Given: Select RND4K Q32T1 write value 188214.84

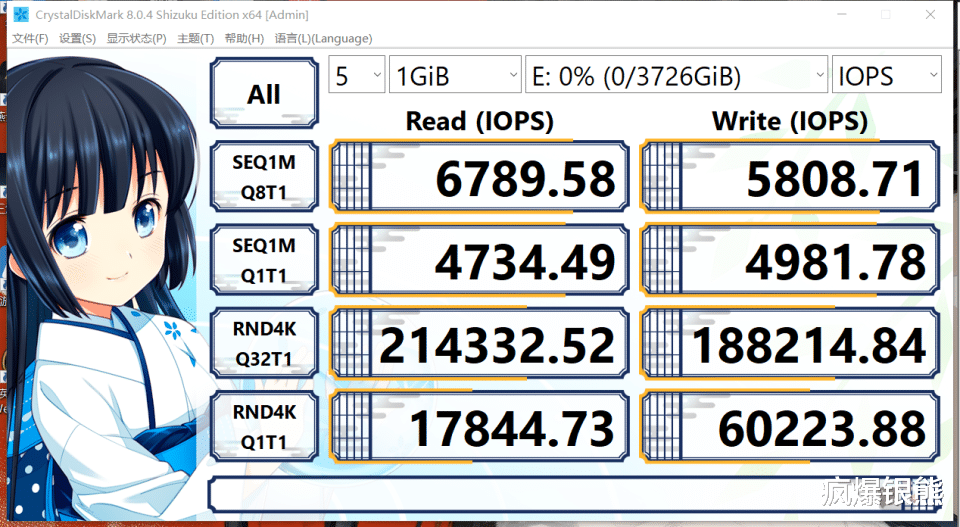Looking at the screenshot, I should point(790,343).
